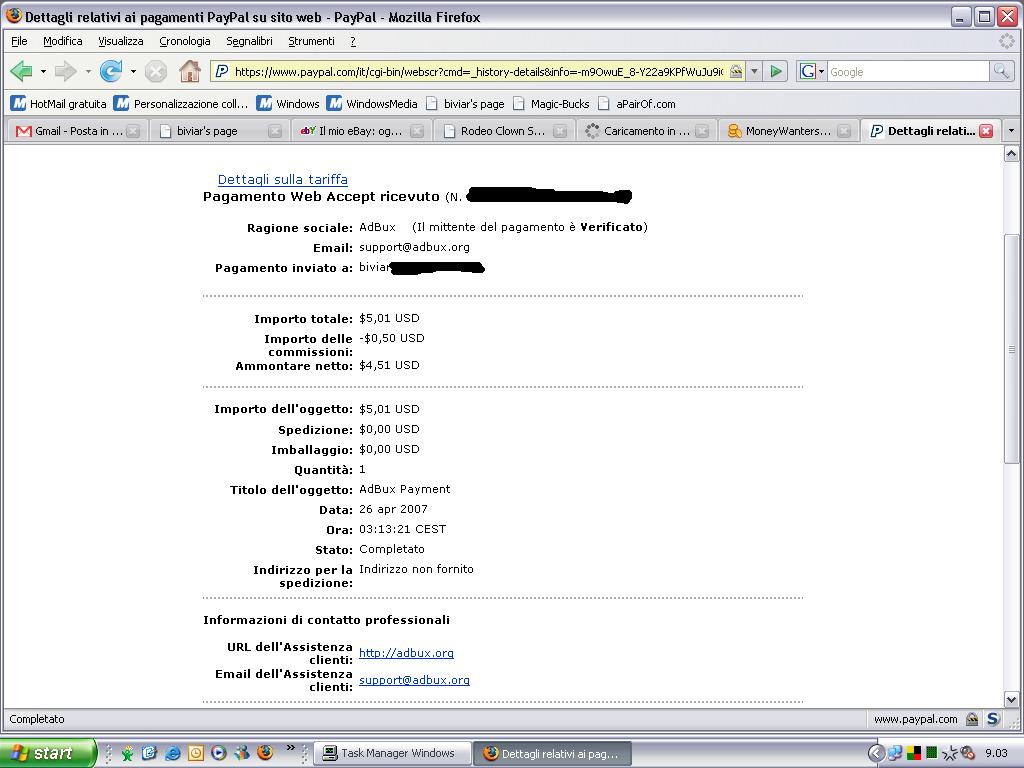Image resolution: width=1024 pixels, height=768 pixels.
Task: Switch to the Il mio eBay tab
Action: point(361,131)
